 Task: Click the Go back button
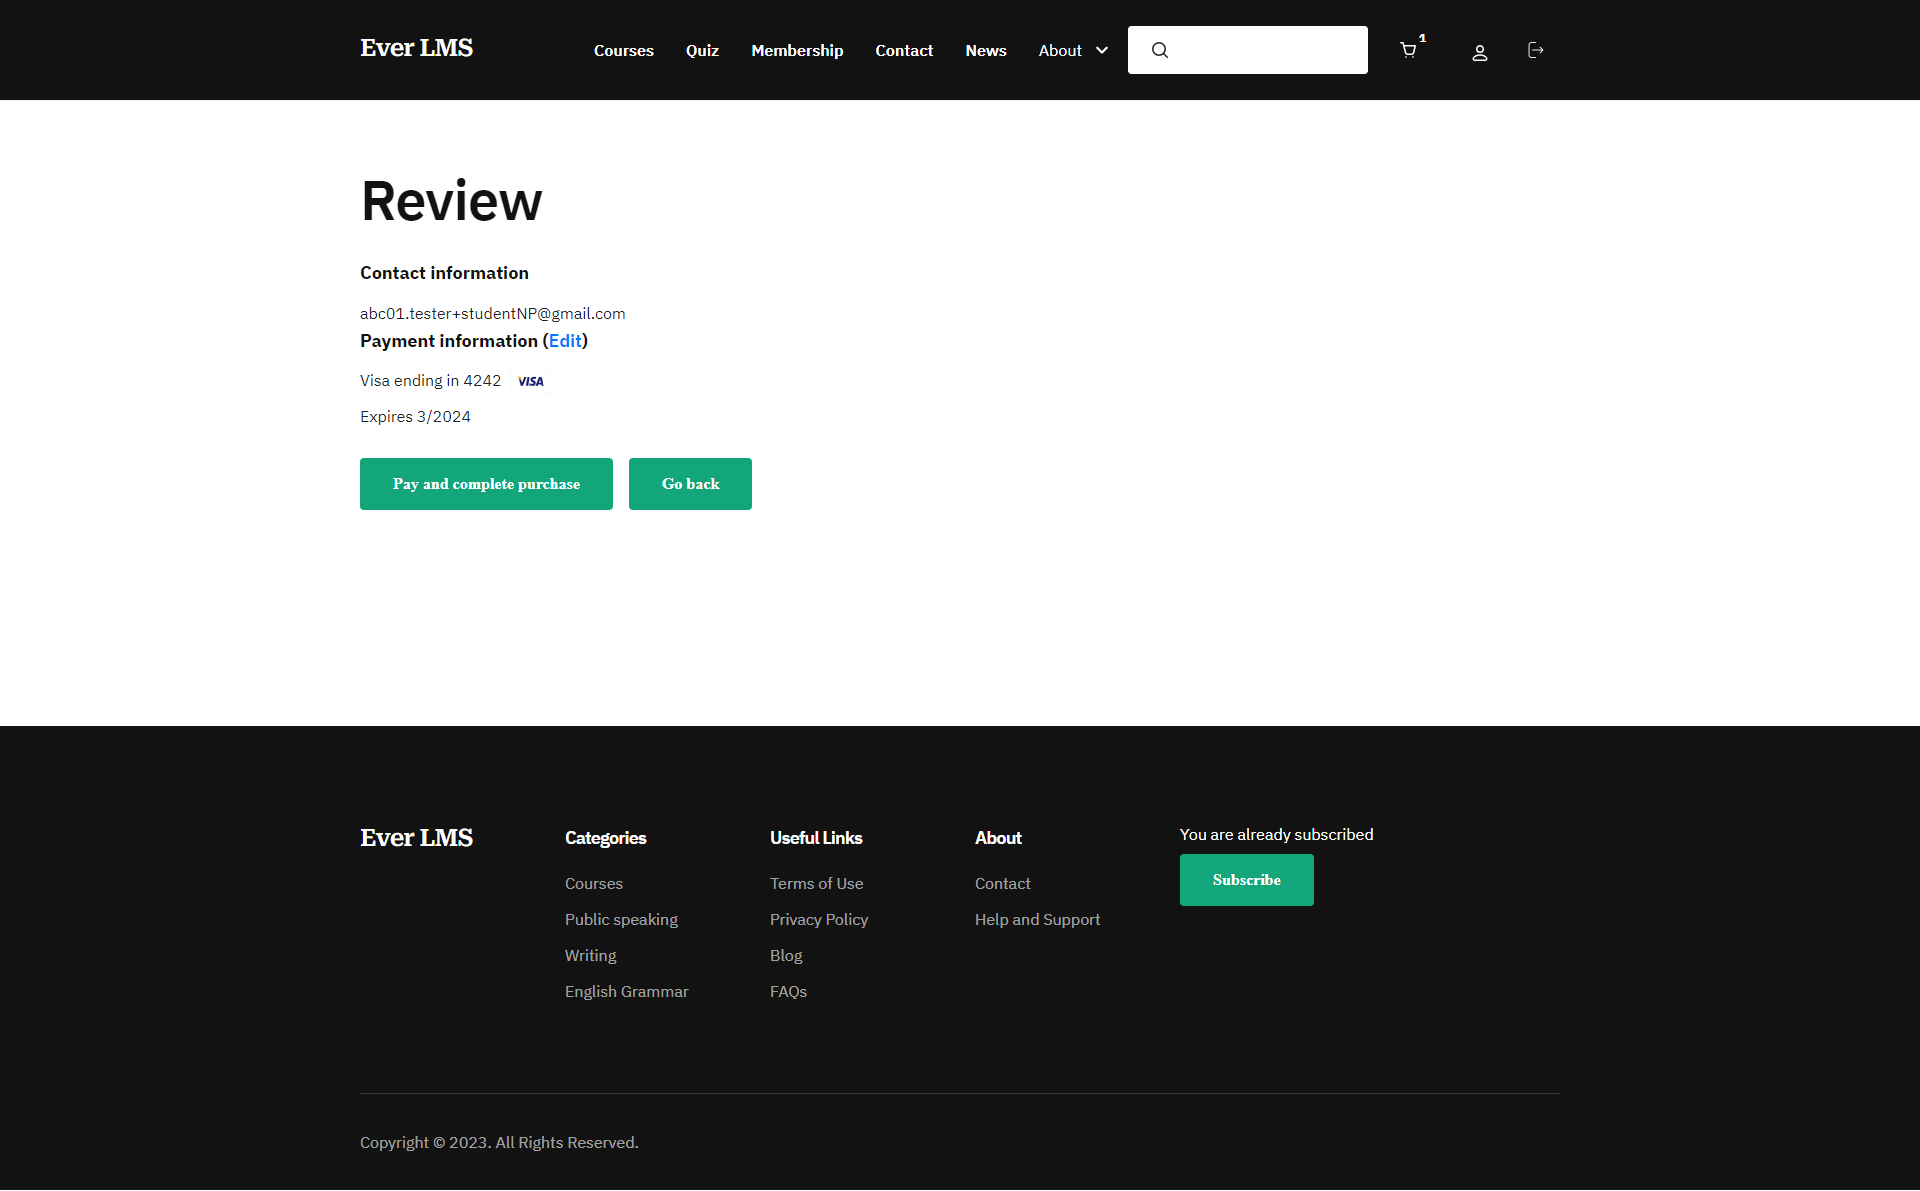690,484
